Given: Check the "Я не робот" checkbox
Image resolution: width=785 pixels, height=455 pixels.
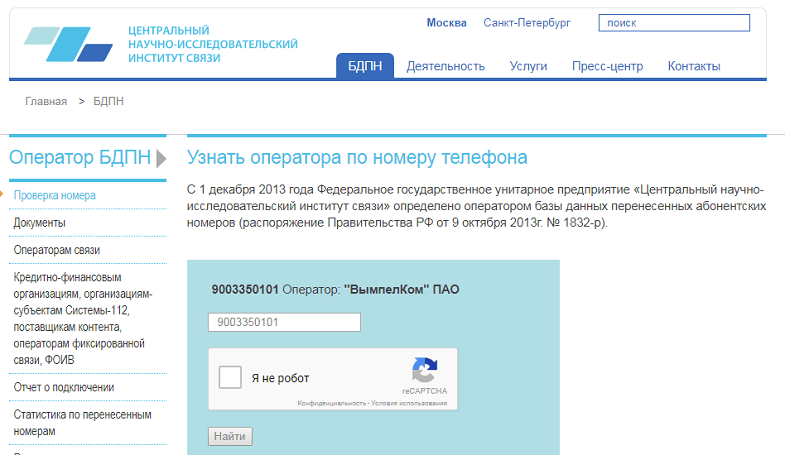Looking at the screenshot, I should (x=230, y=377).
